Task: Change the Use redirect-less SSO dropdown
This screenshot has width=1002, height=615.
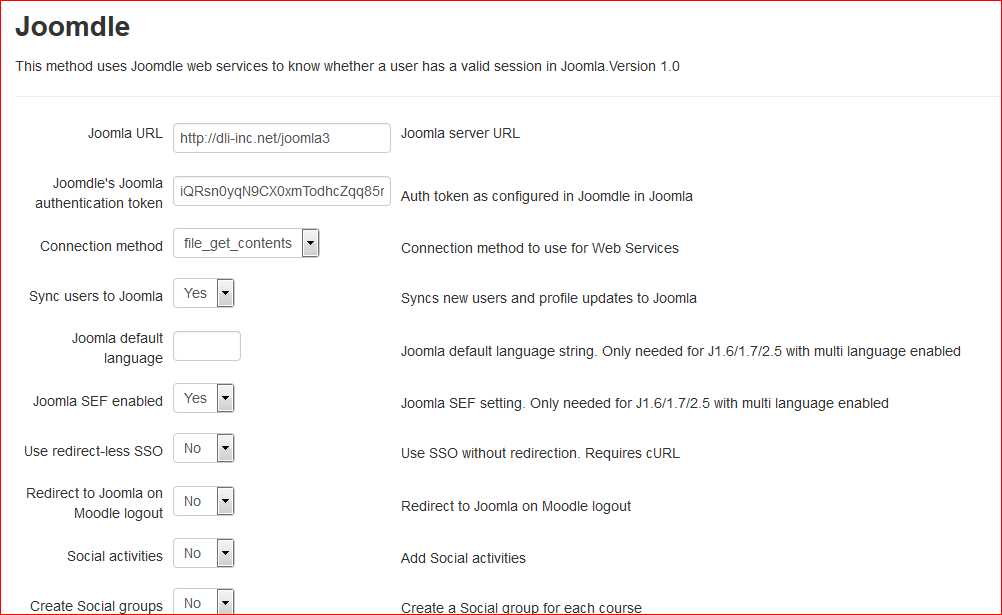Action: (204, 448)
